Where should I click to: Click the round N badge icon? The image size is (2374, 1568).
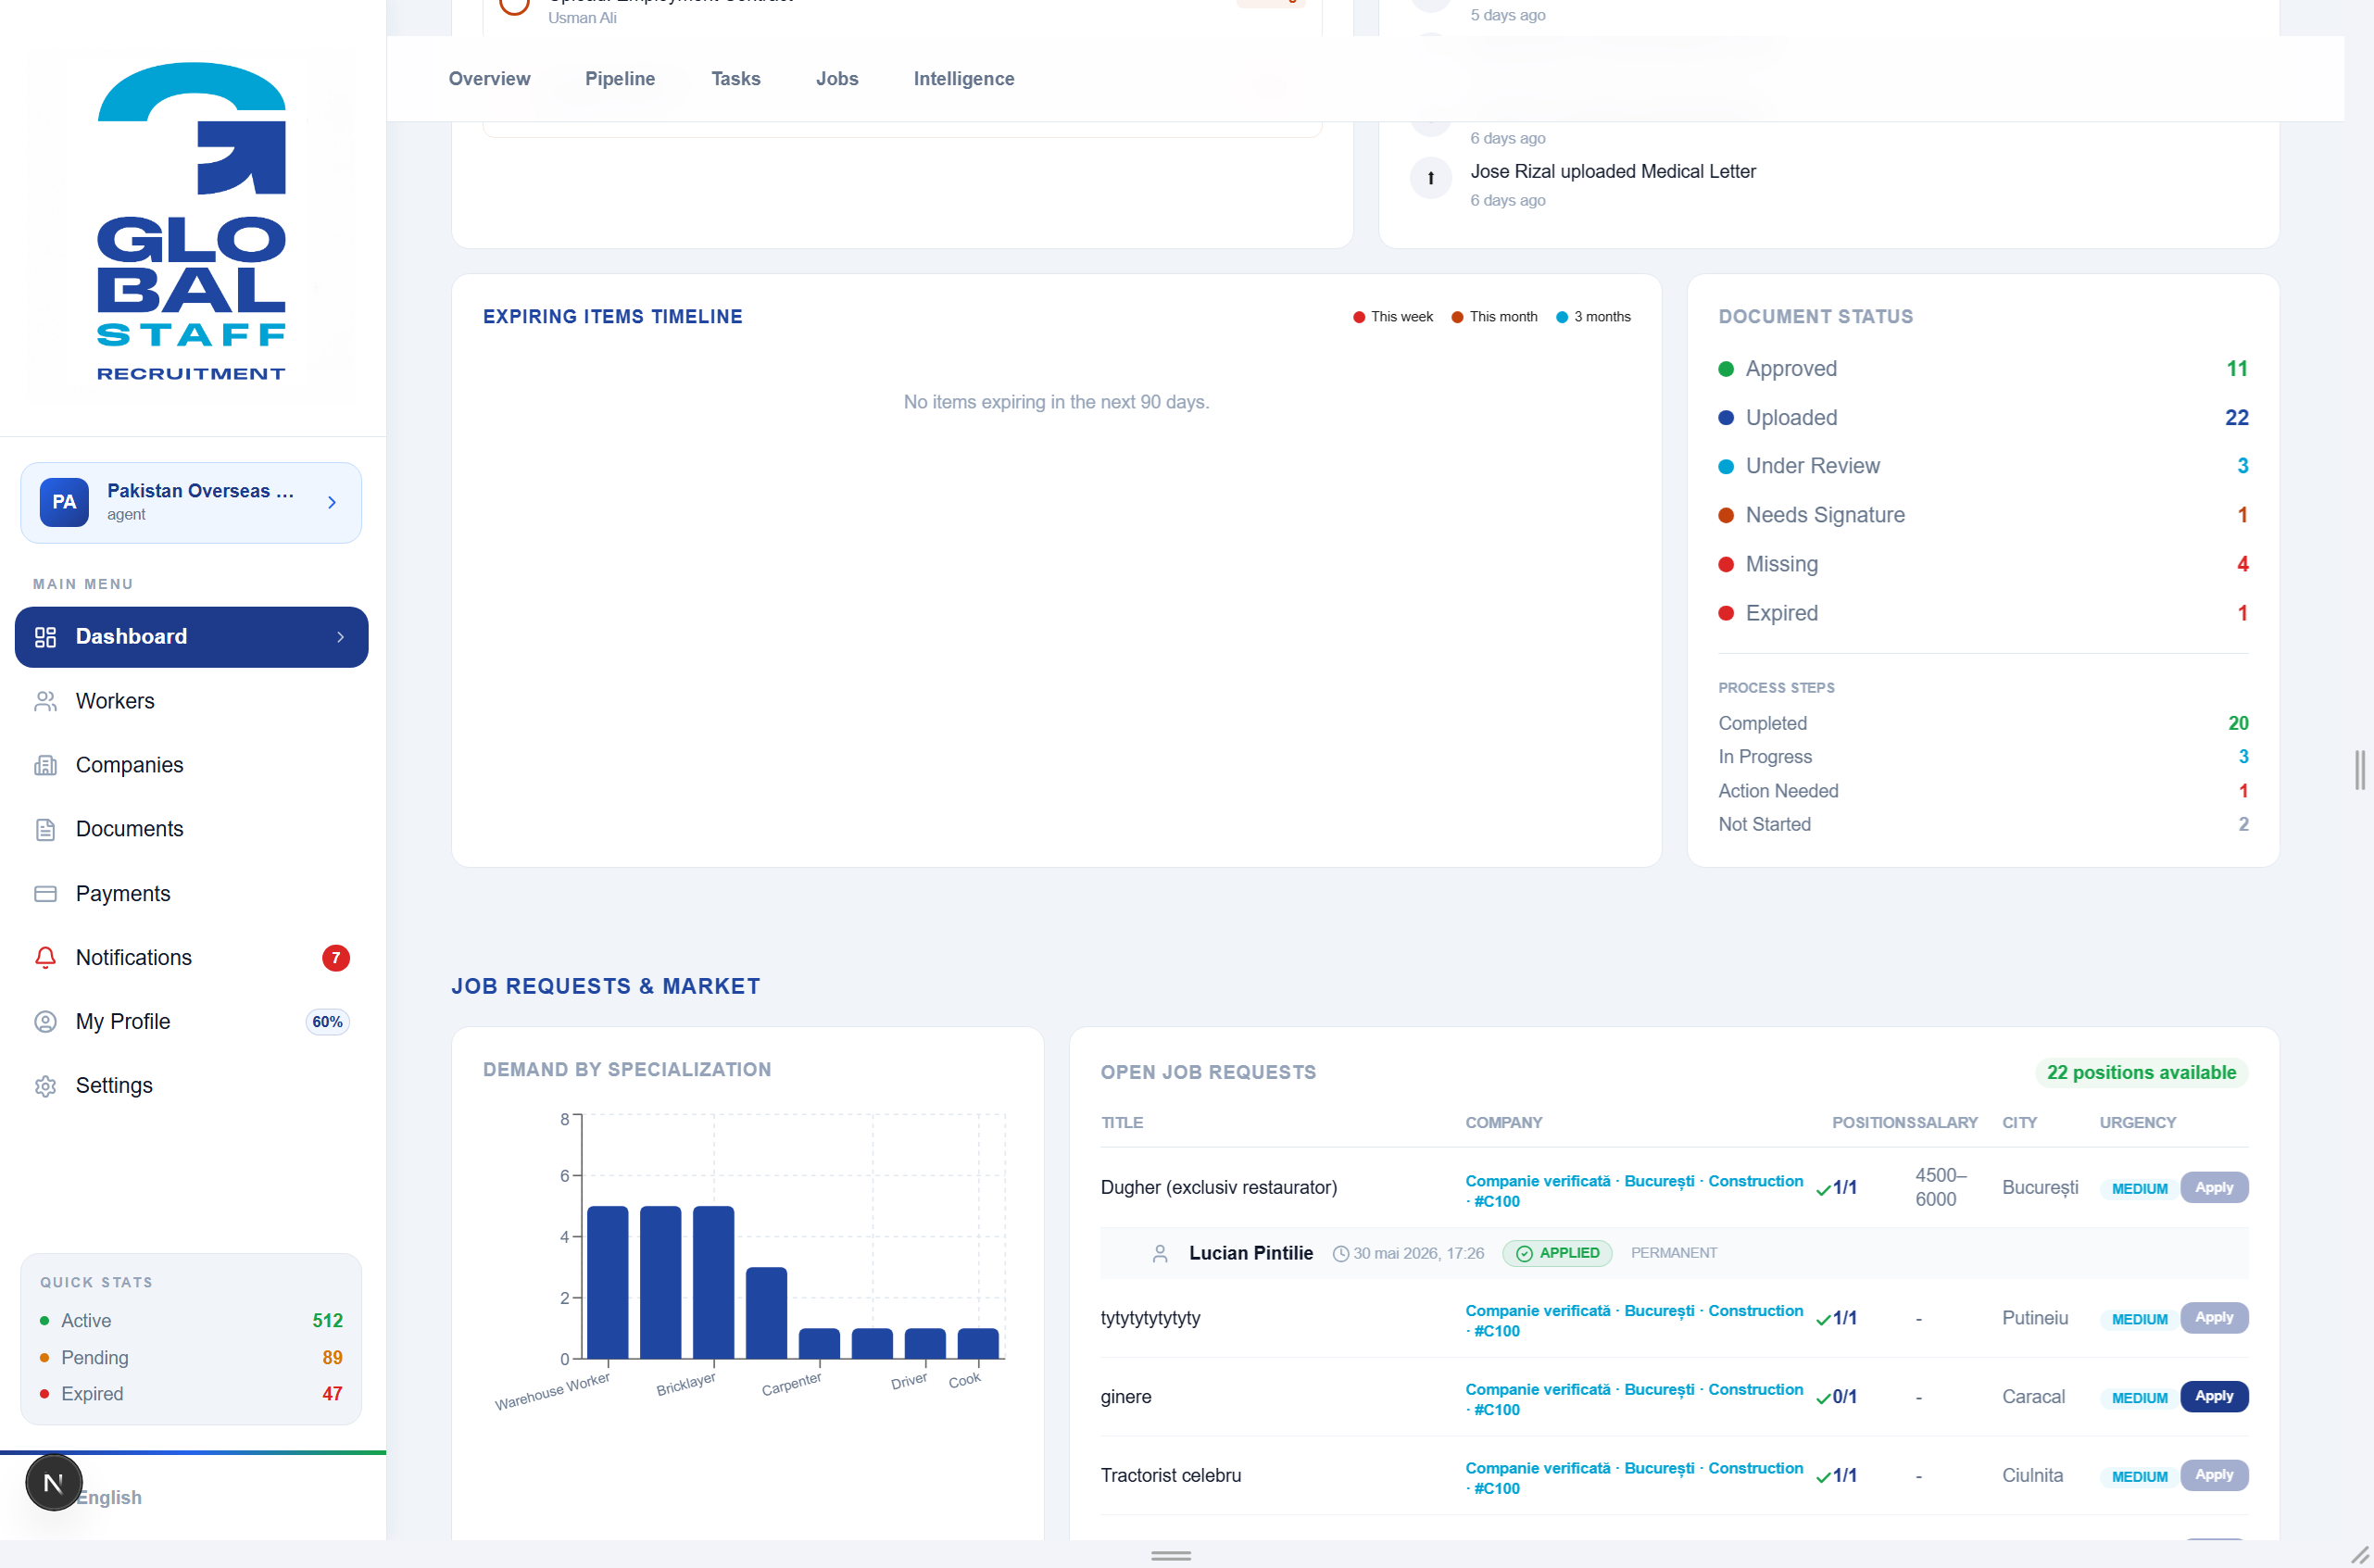point(54,1482)
